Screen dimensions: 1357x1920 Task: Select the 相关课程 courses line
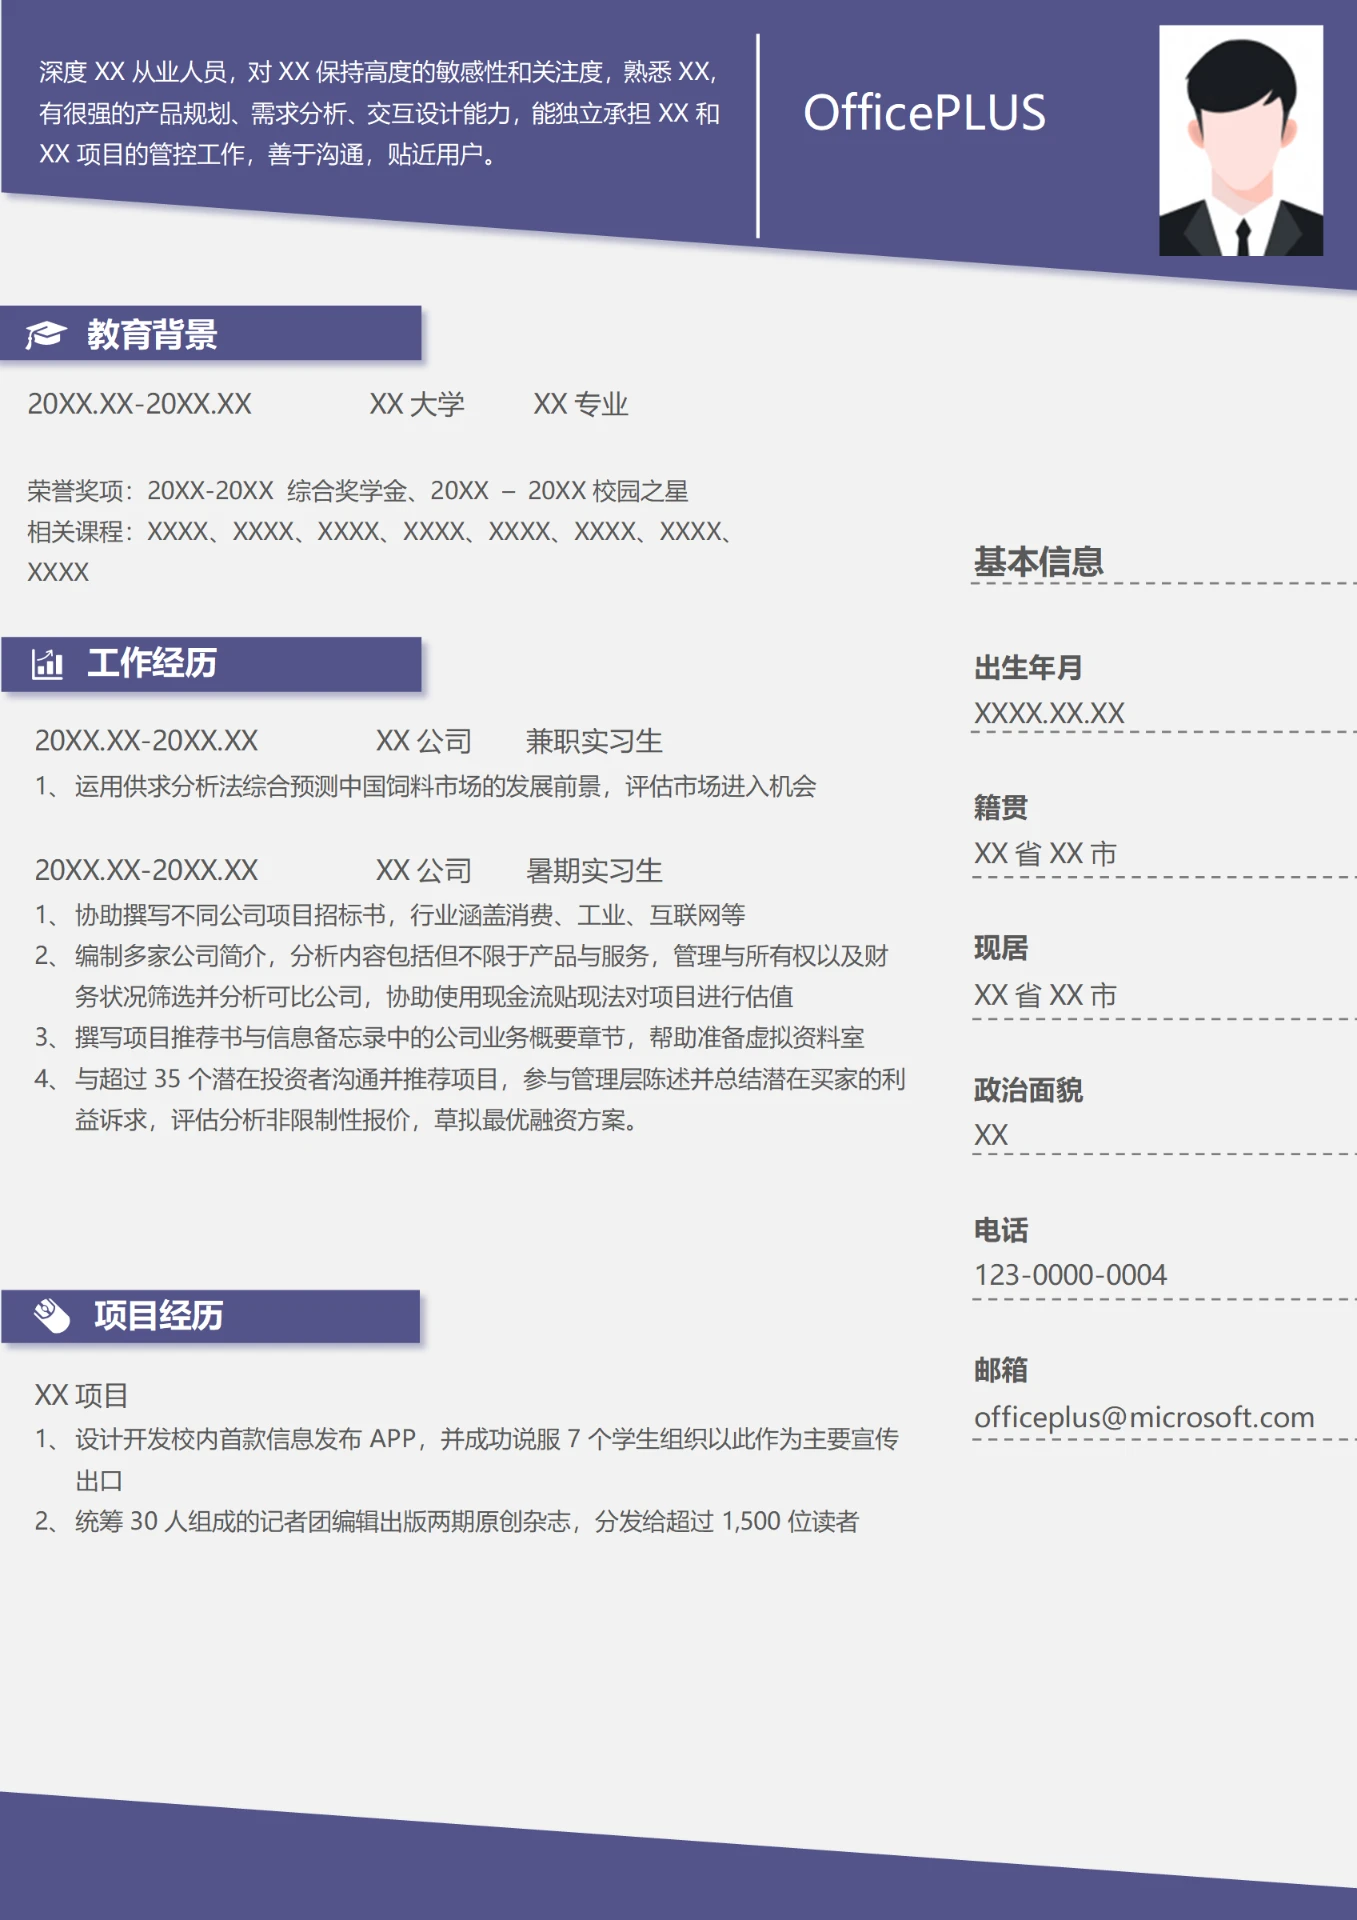click(381, 551)
